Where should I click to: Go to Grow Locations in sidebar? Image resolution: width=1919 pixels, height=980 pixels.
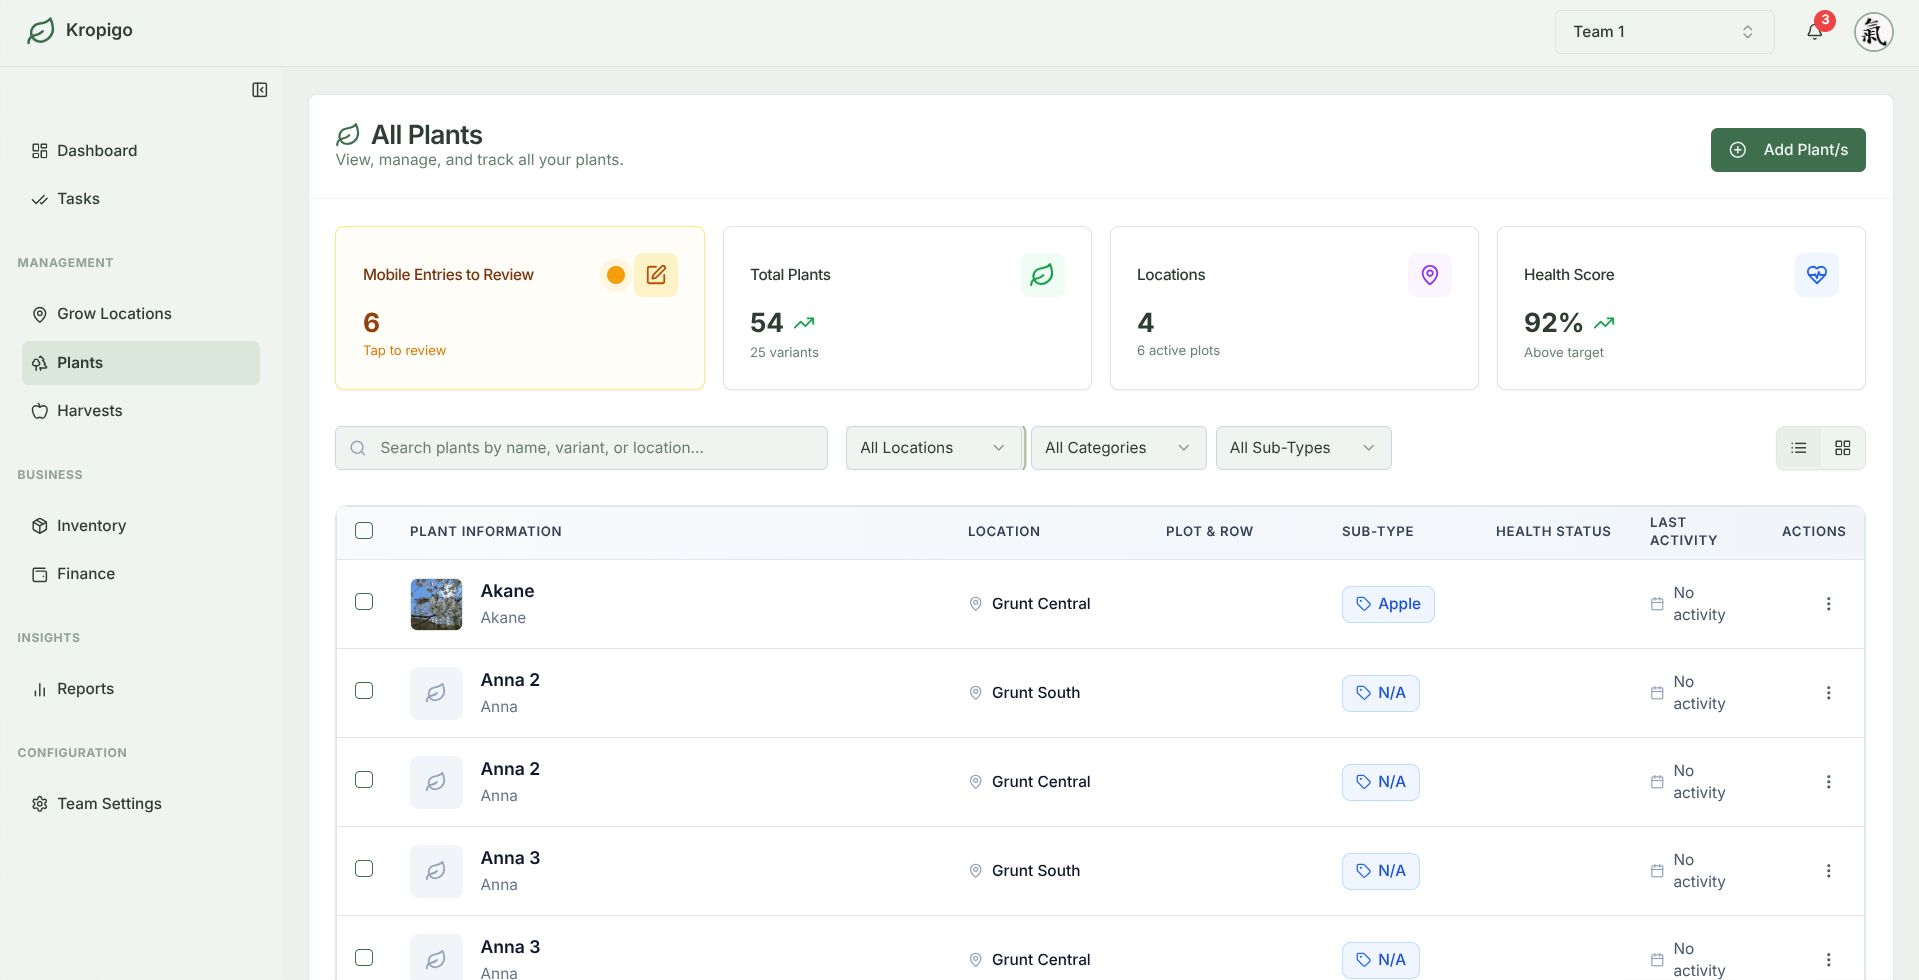(114, 314)
